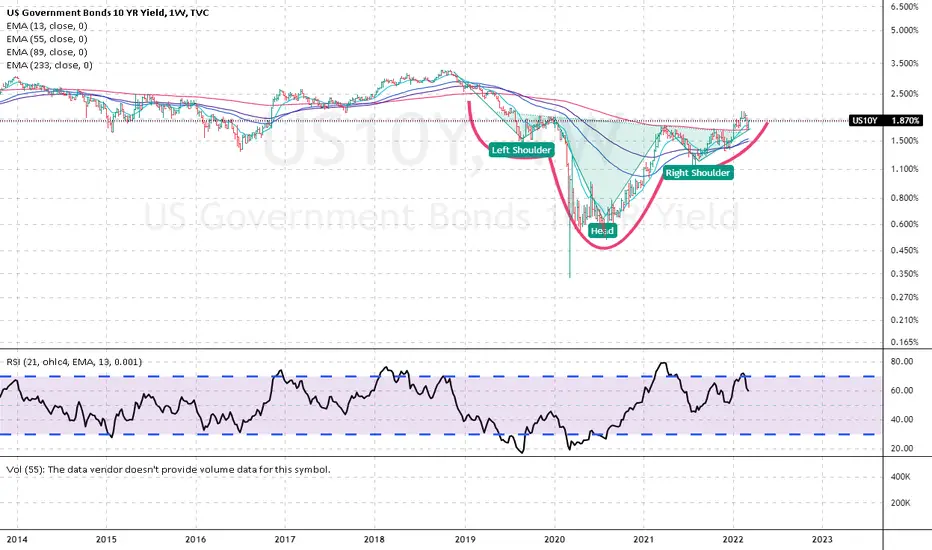Click the 20.00 RSI axis value

pos(904,448)
